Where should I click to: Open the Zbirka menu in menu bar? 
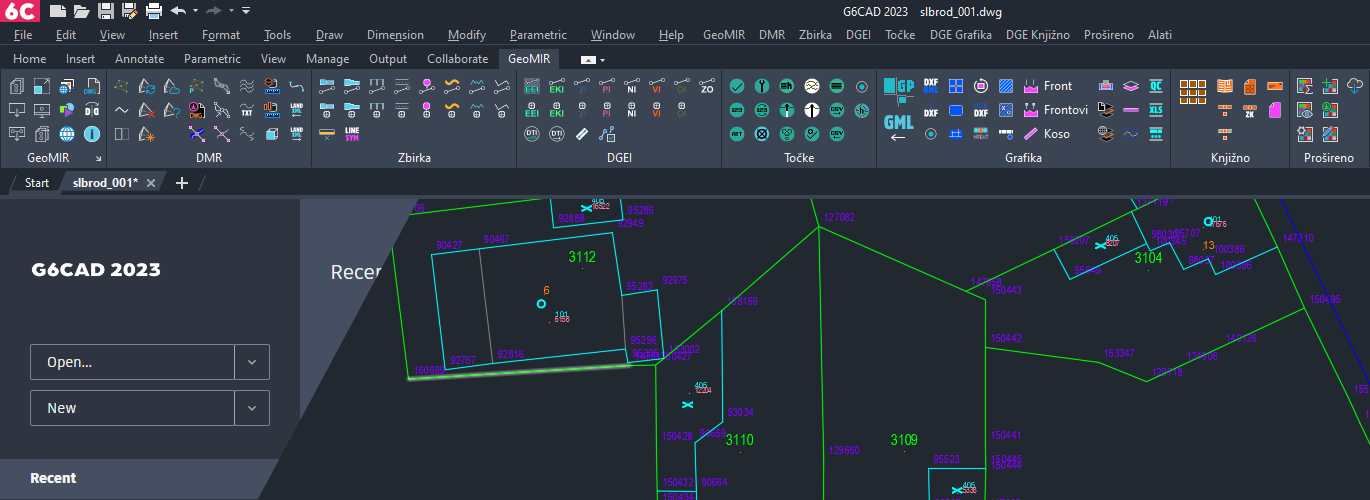(x=816, y=35)
